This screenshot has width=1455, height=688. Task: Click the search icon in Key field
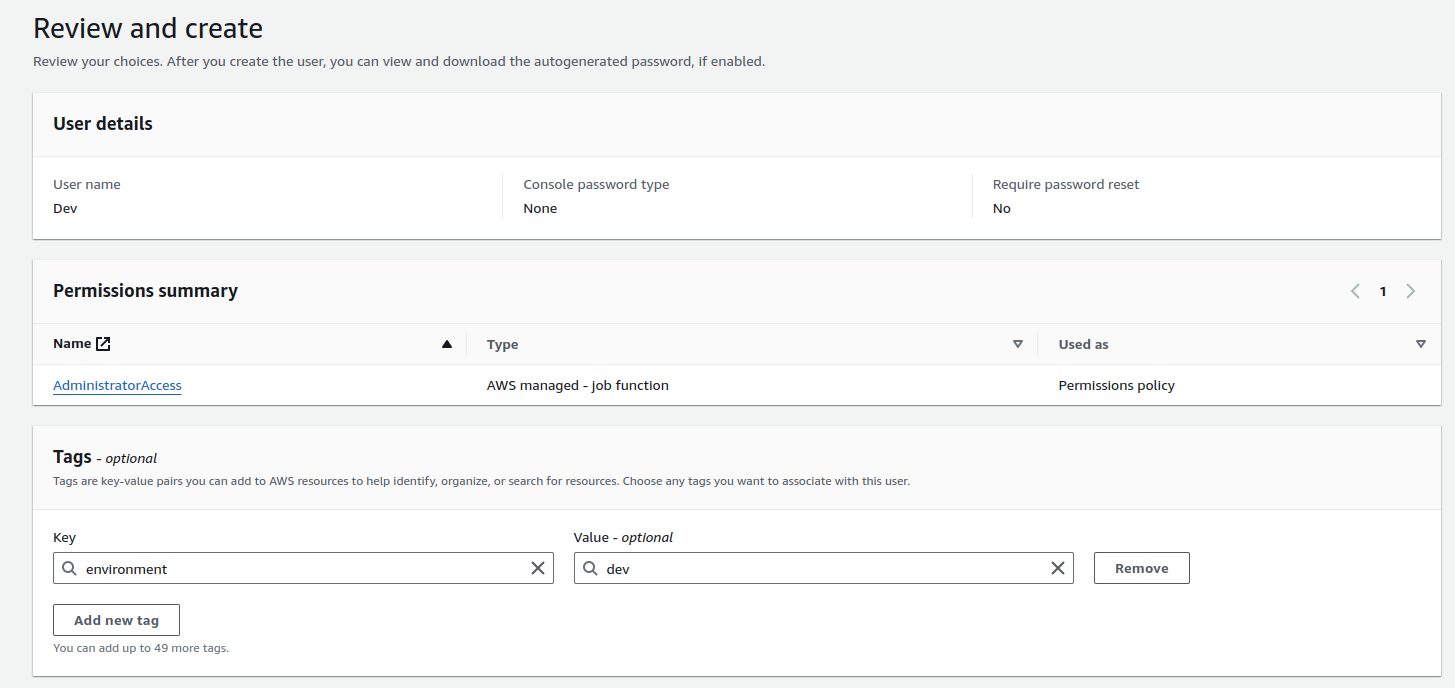(69, 568)
